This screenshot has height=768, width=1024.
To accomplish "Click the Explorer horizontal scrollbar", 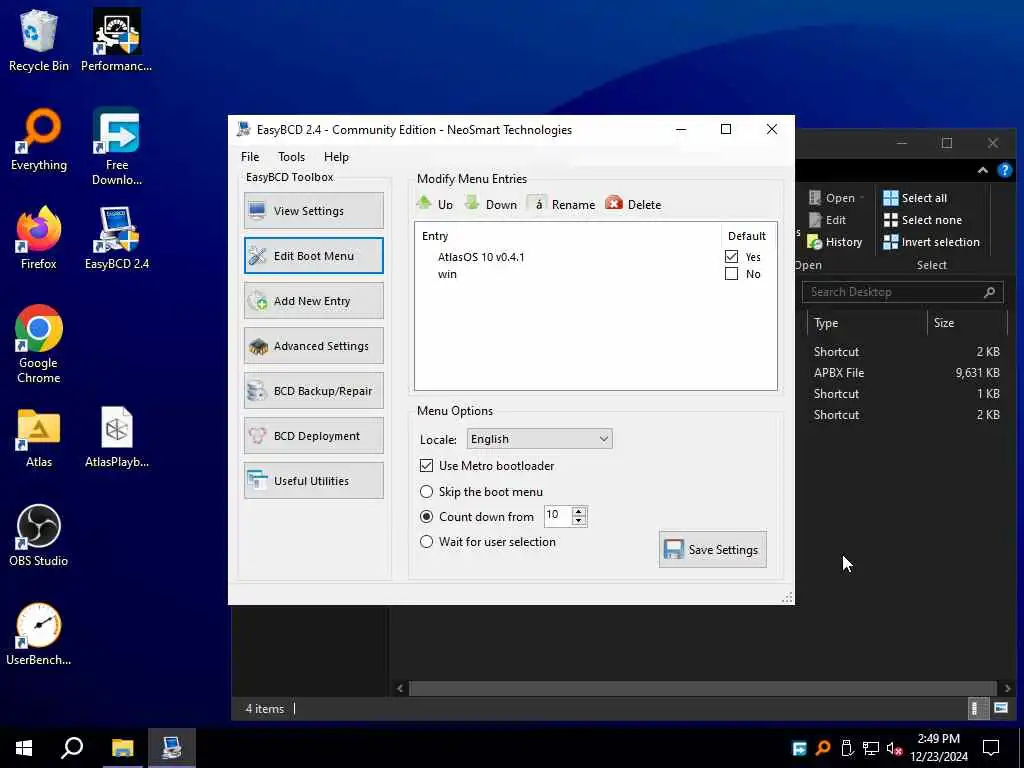I will pyautogui.click(x=703, y=688).
